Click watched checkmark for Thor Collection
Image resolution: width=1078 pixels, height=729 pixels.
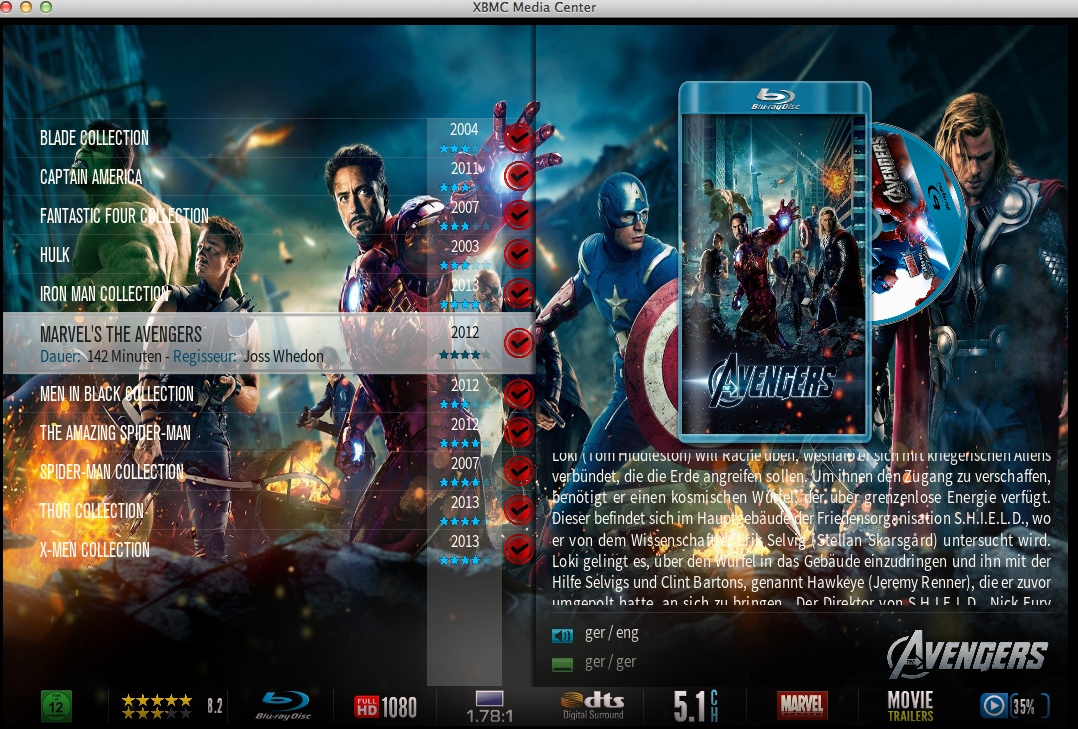click(x=518, y=510)
